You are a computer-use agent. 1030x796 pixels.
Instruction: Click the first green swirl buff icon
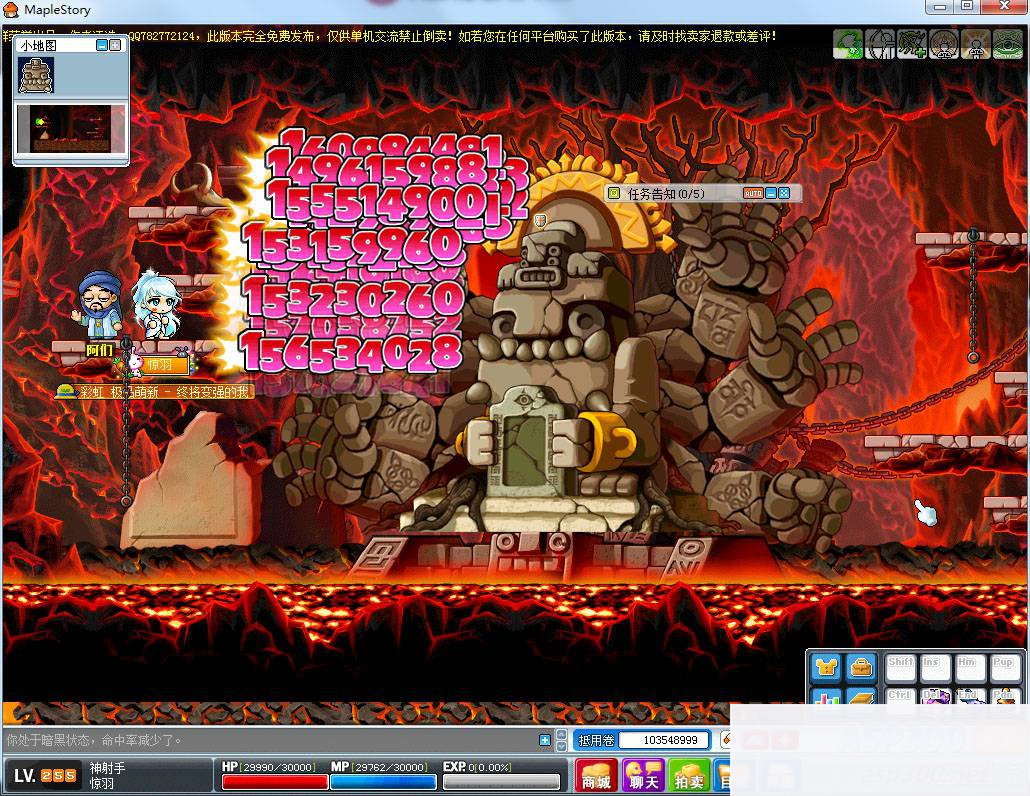click(x=849, y=45)
